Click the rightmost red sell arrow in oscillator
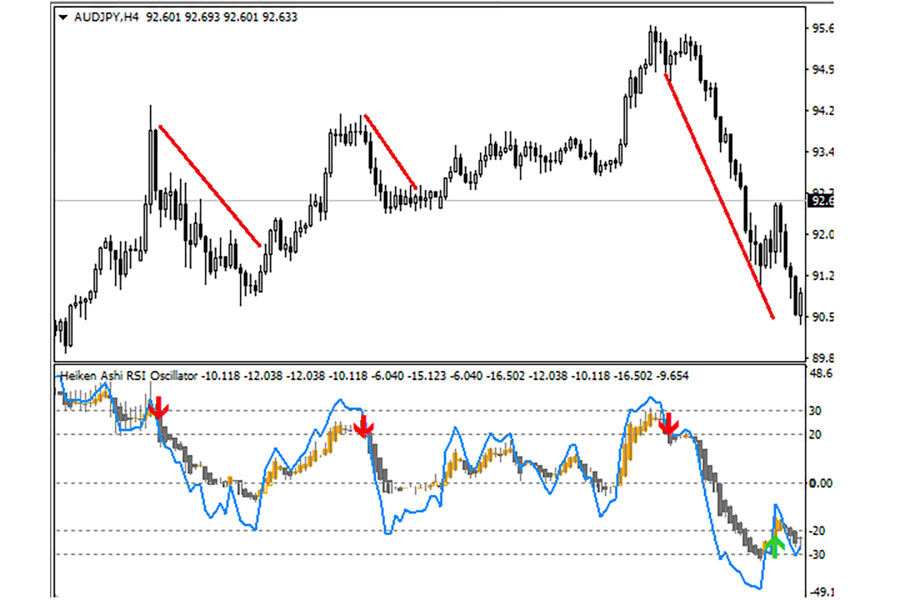The image size is (900, 600). [x=668, y=423]
